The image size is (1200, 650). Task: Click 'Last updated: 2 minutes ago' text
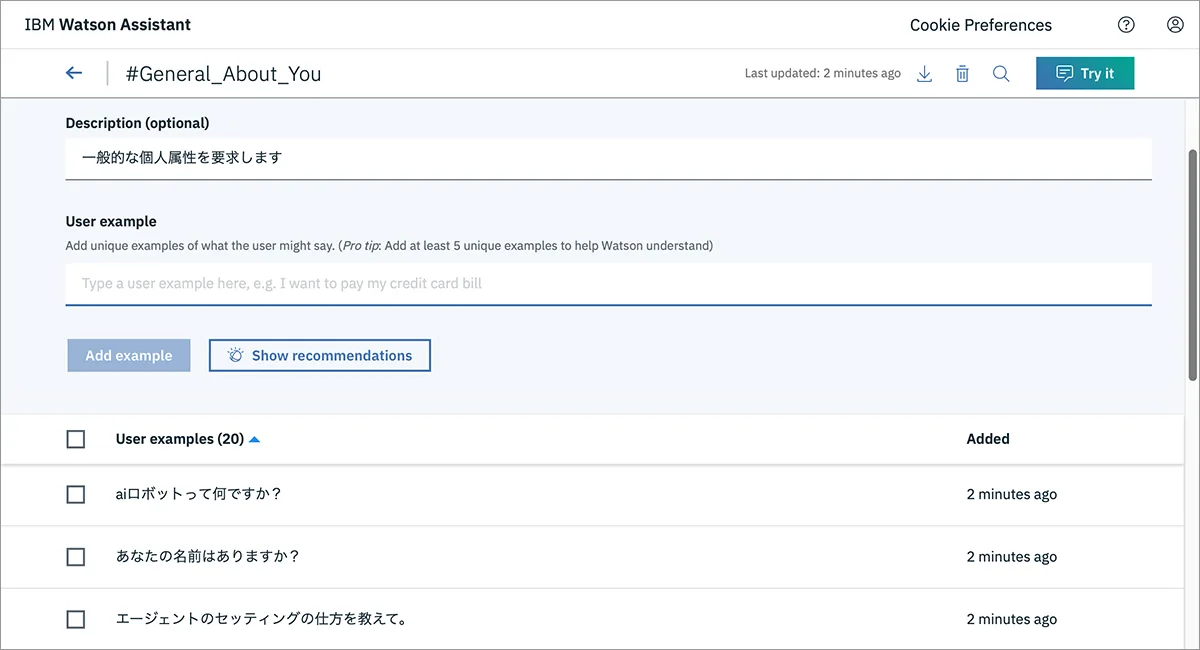pyautogui.click(x=823, y=73)
